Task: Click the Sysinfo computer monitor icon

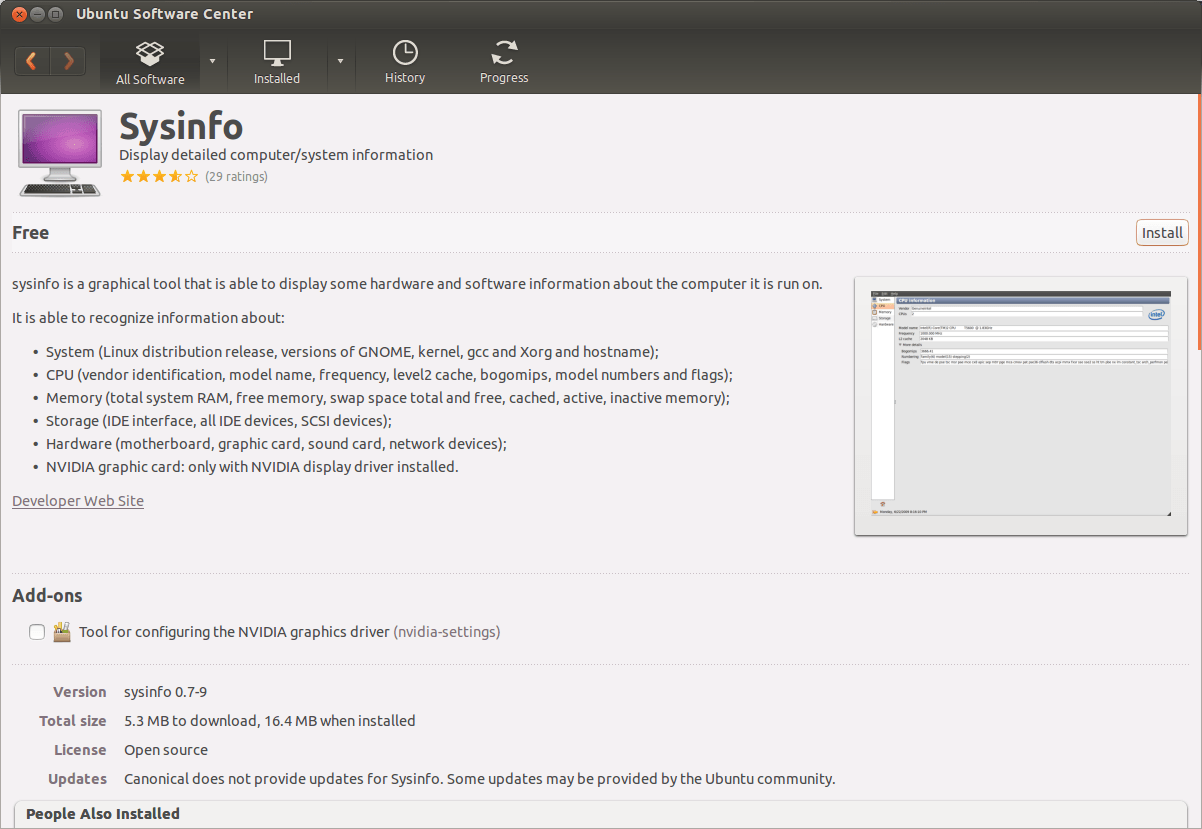Action: pos(59,153)
